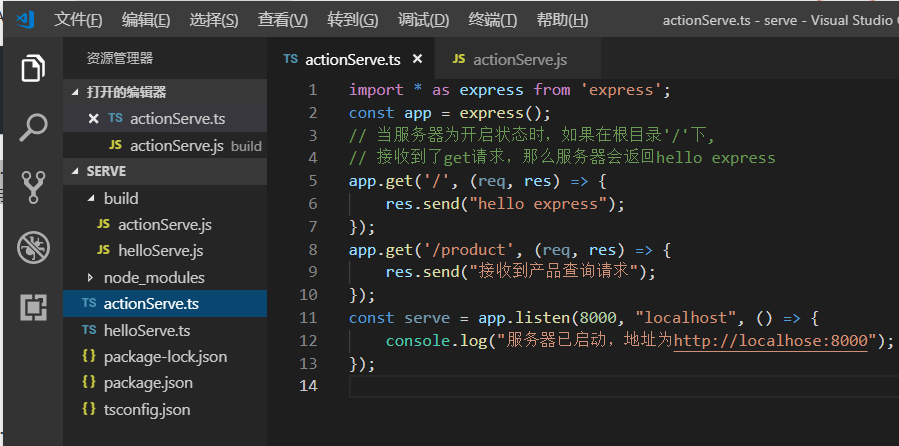Open the Search view in activity bar
Screen dimensions: 899x446
click(x=33, y=127)
